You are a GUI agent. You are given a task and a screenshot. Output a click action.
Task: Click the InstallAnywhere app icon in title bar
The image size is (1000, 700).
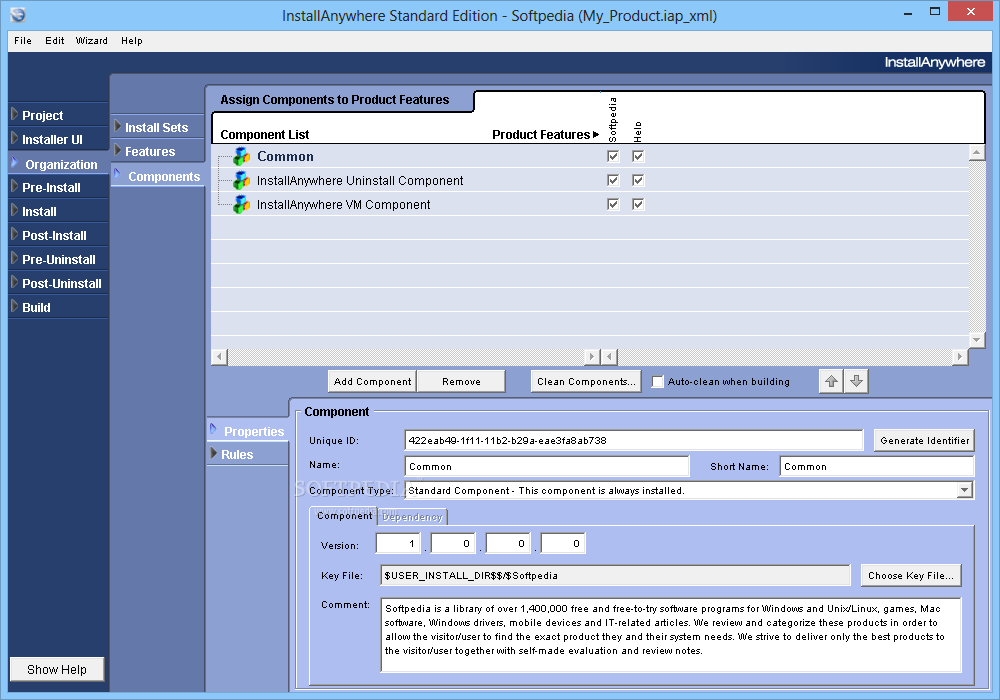click(x=18, y=14)
